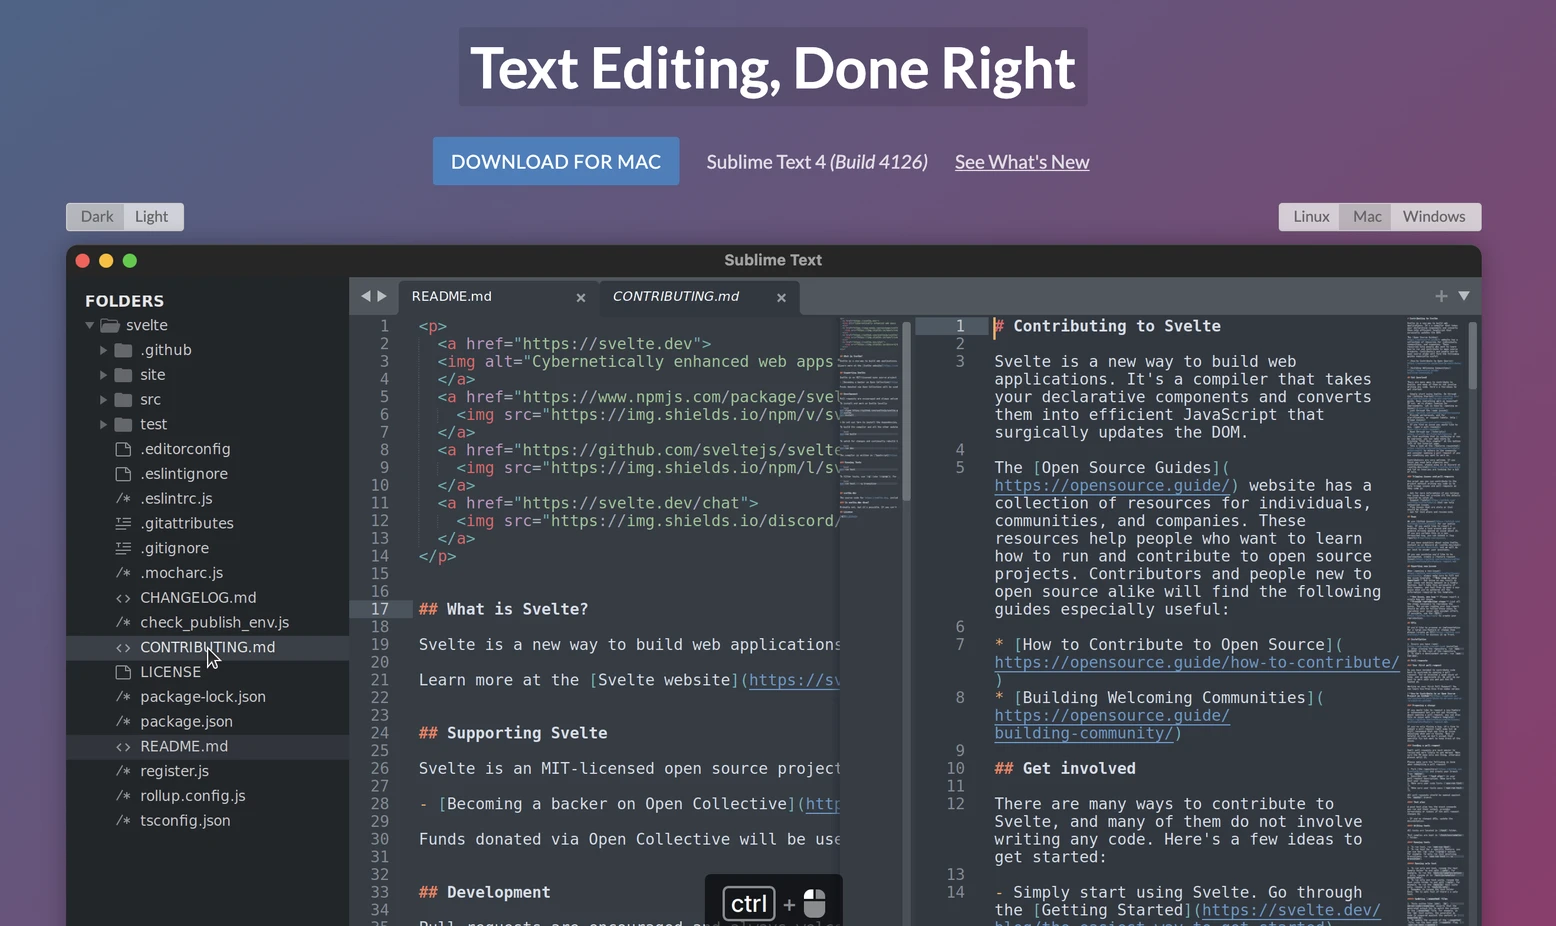The image size is (1556, 926).
Task: Expand the src folder arrow
Action: [x=103, y=400]
